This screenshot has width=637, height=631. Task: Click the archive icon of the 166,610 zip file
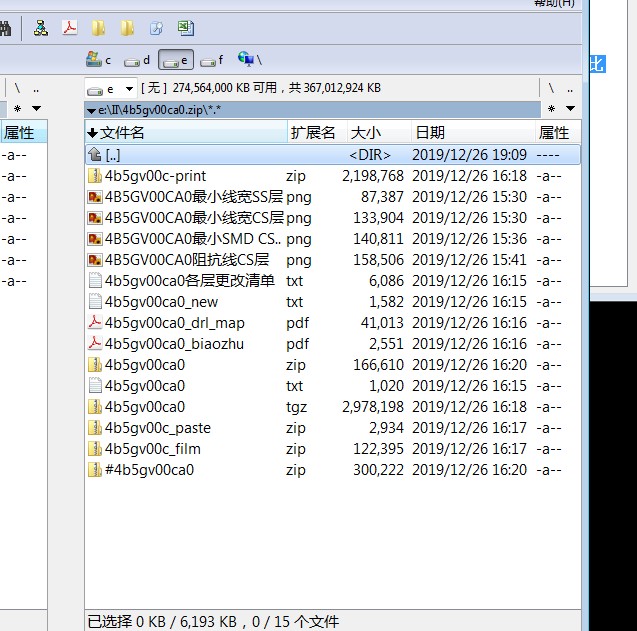pyautogui.click(x=95, y=365)
